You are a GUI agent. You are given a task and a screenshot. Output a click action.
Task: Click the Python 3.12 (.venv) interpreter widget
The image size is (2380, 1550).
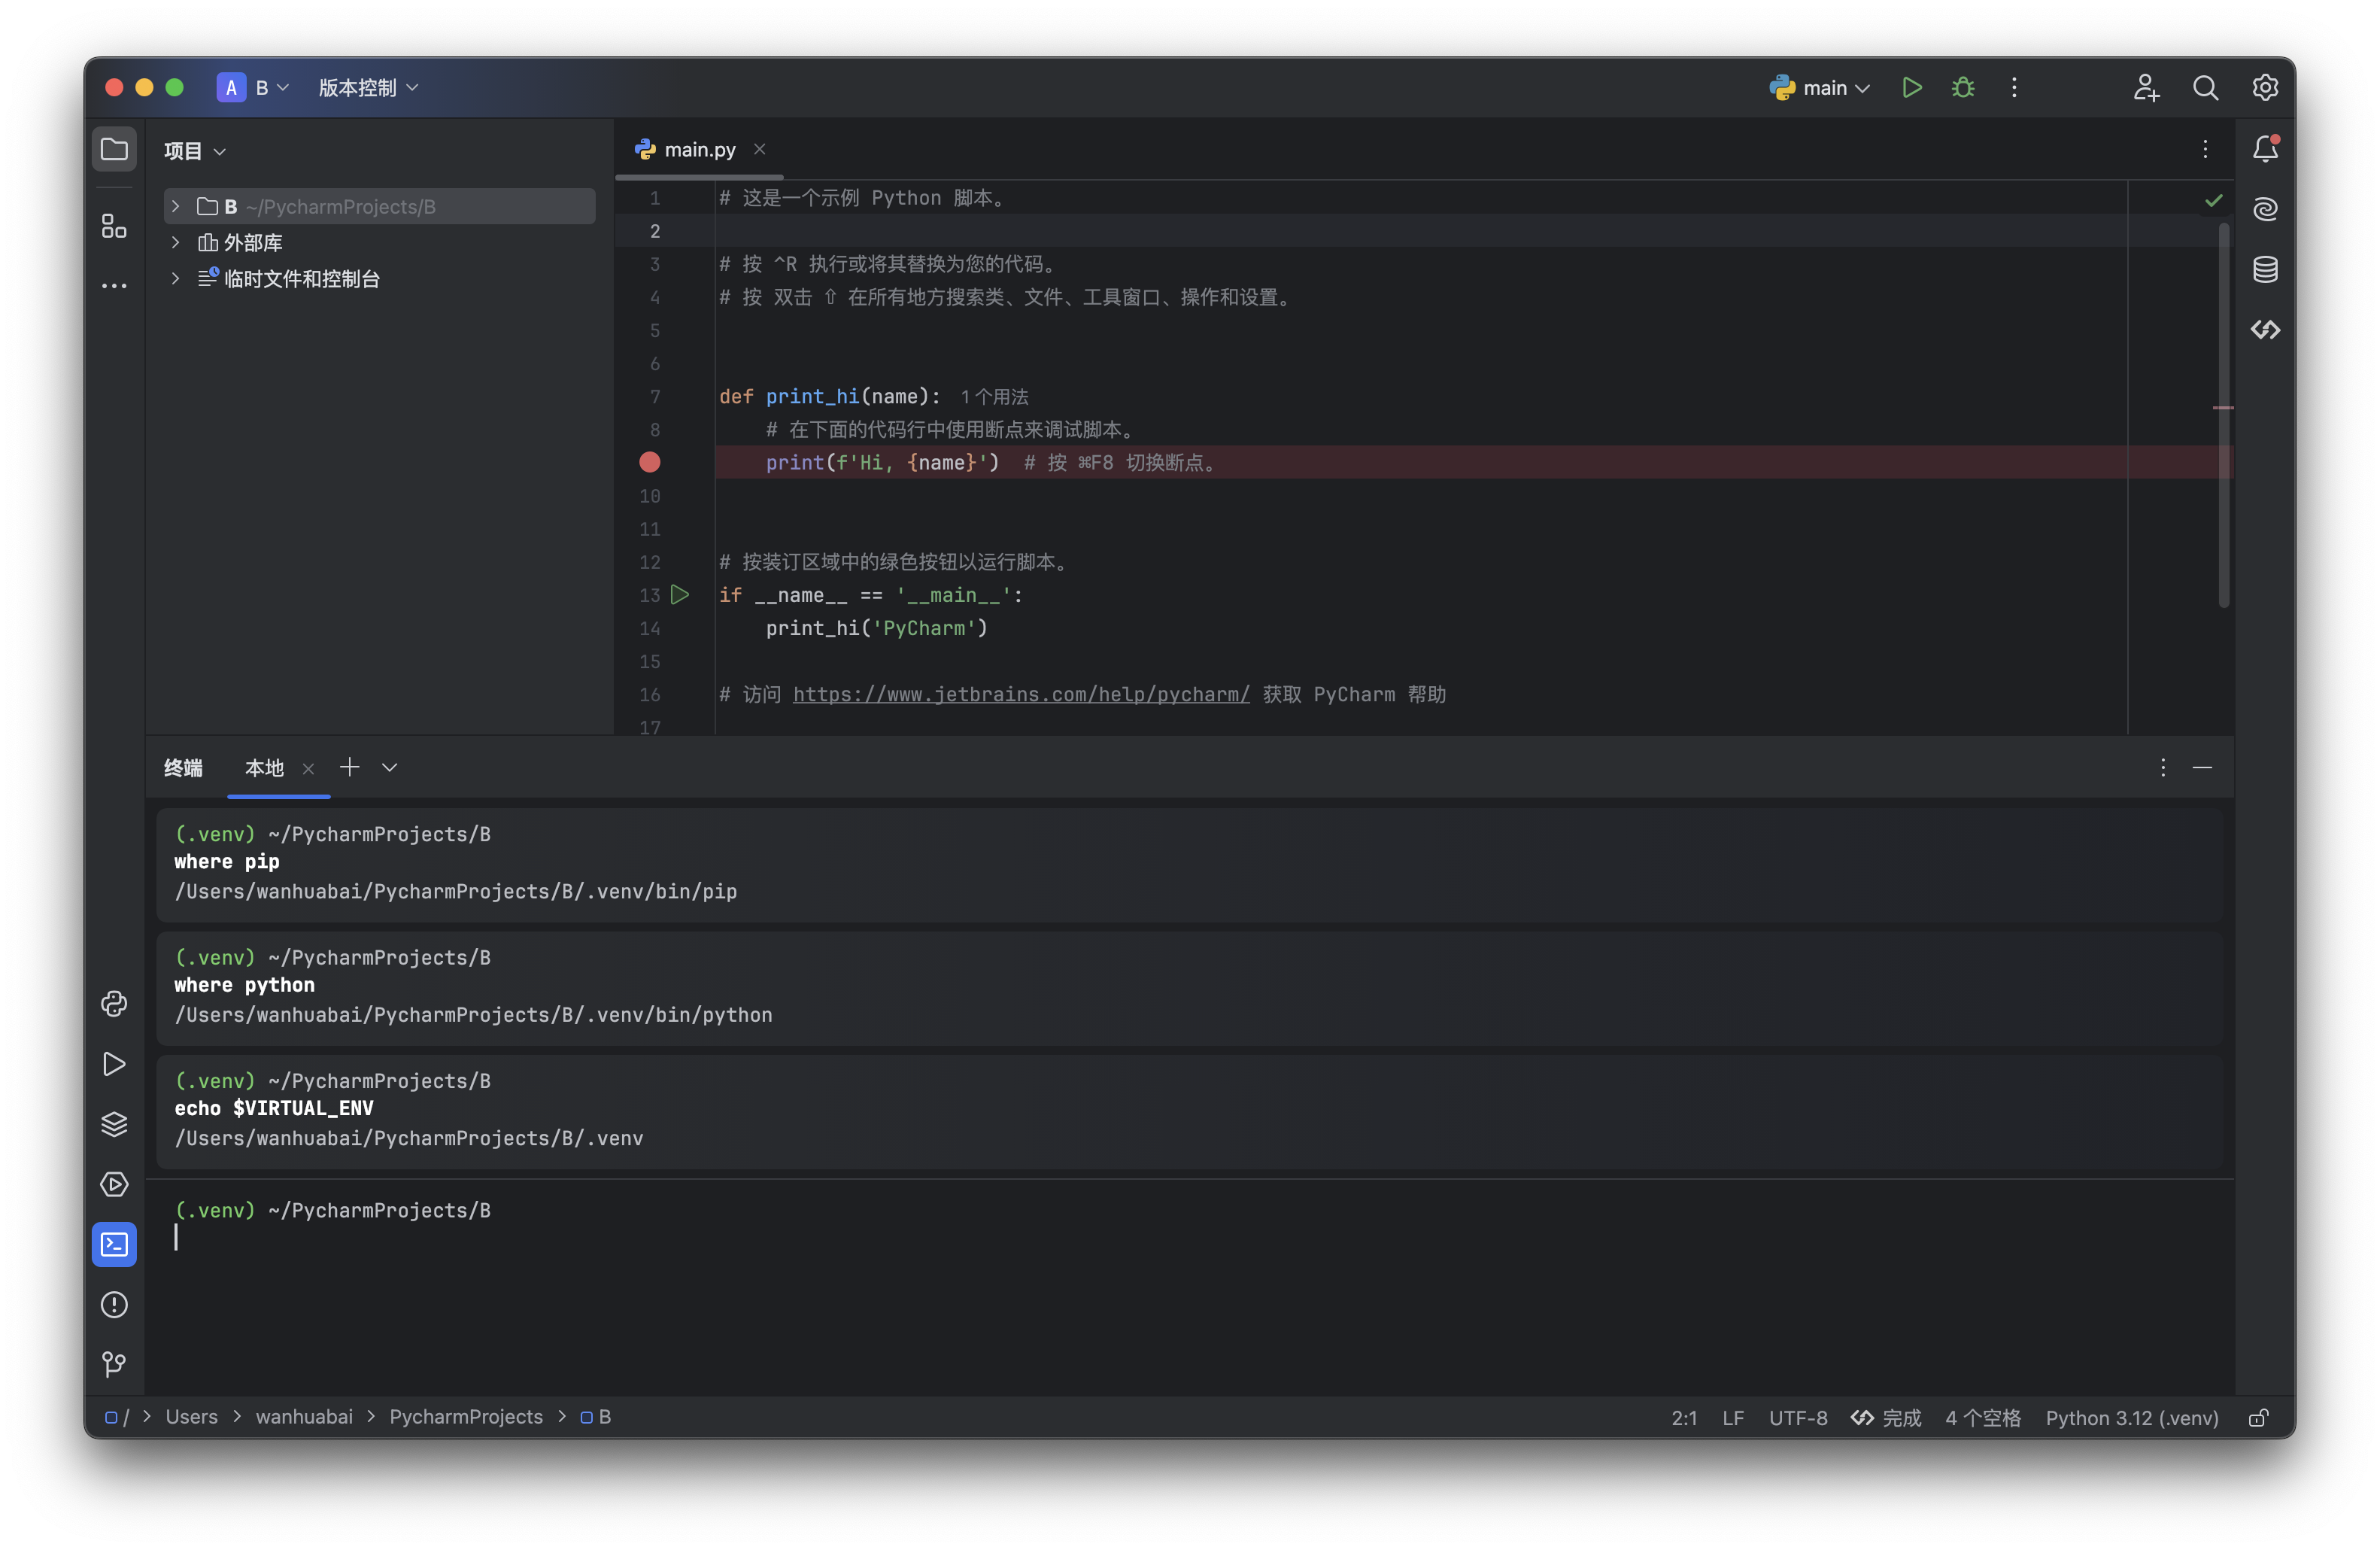click(x=2131, y=1418)
